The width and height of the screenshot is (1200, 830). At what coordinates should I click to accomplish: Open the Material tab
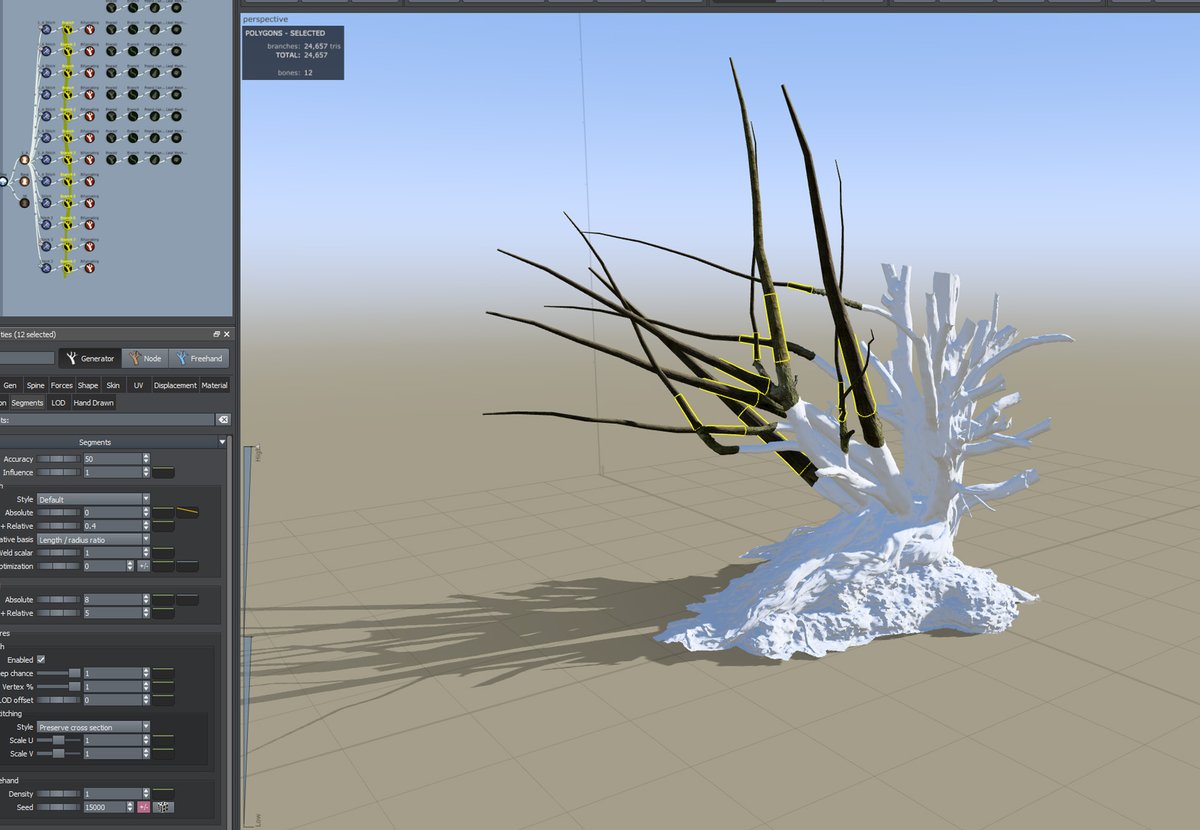tap(214, 385)
